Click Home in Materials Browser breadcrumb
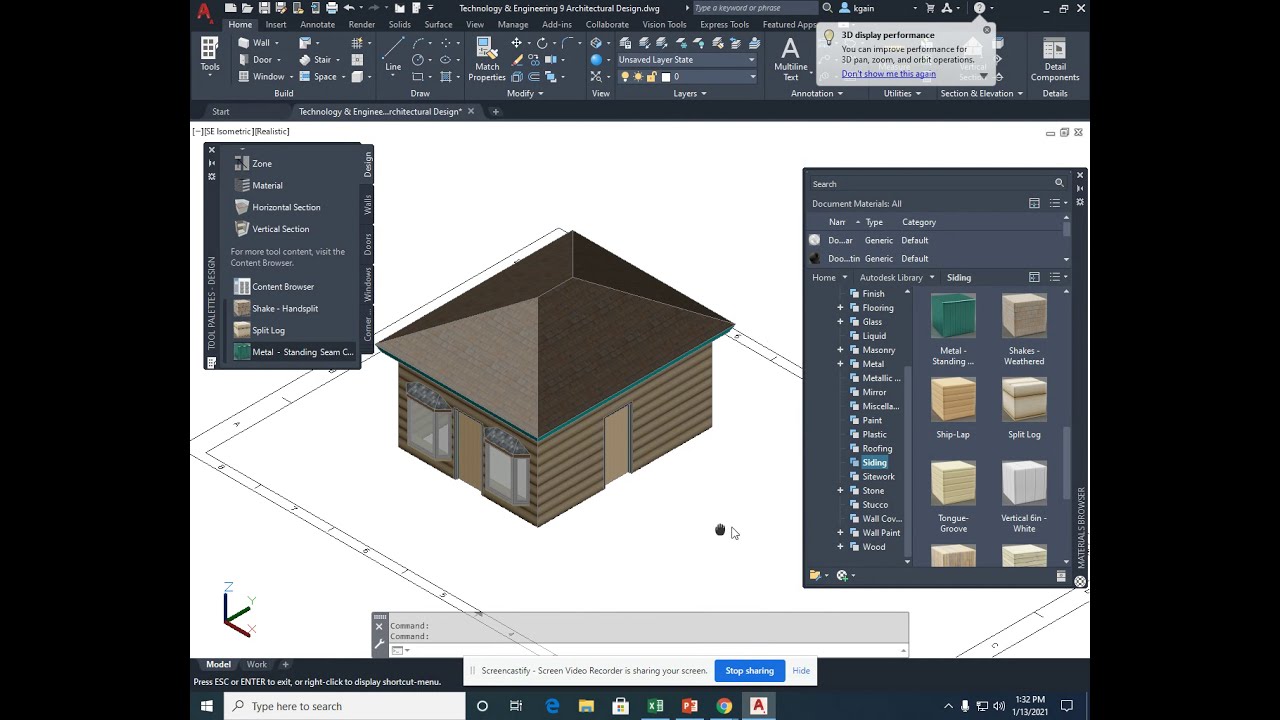Viewport: 1280px width, 720px height. pos(824,278)
